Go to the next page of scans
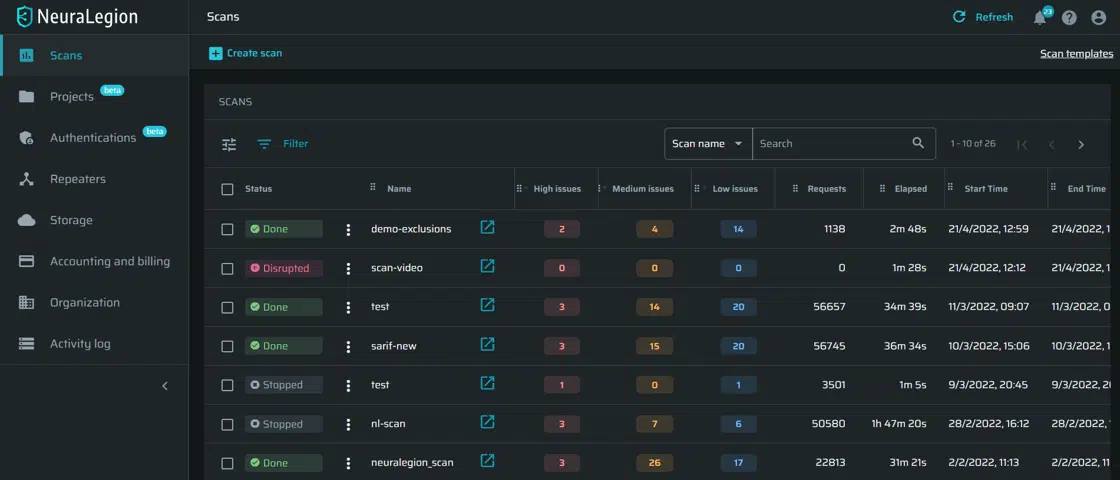 coord(1081,144)
